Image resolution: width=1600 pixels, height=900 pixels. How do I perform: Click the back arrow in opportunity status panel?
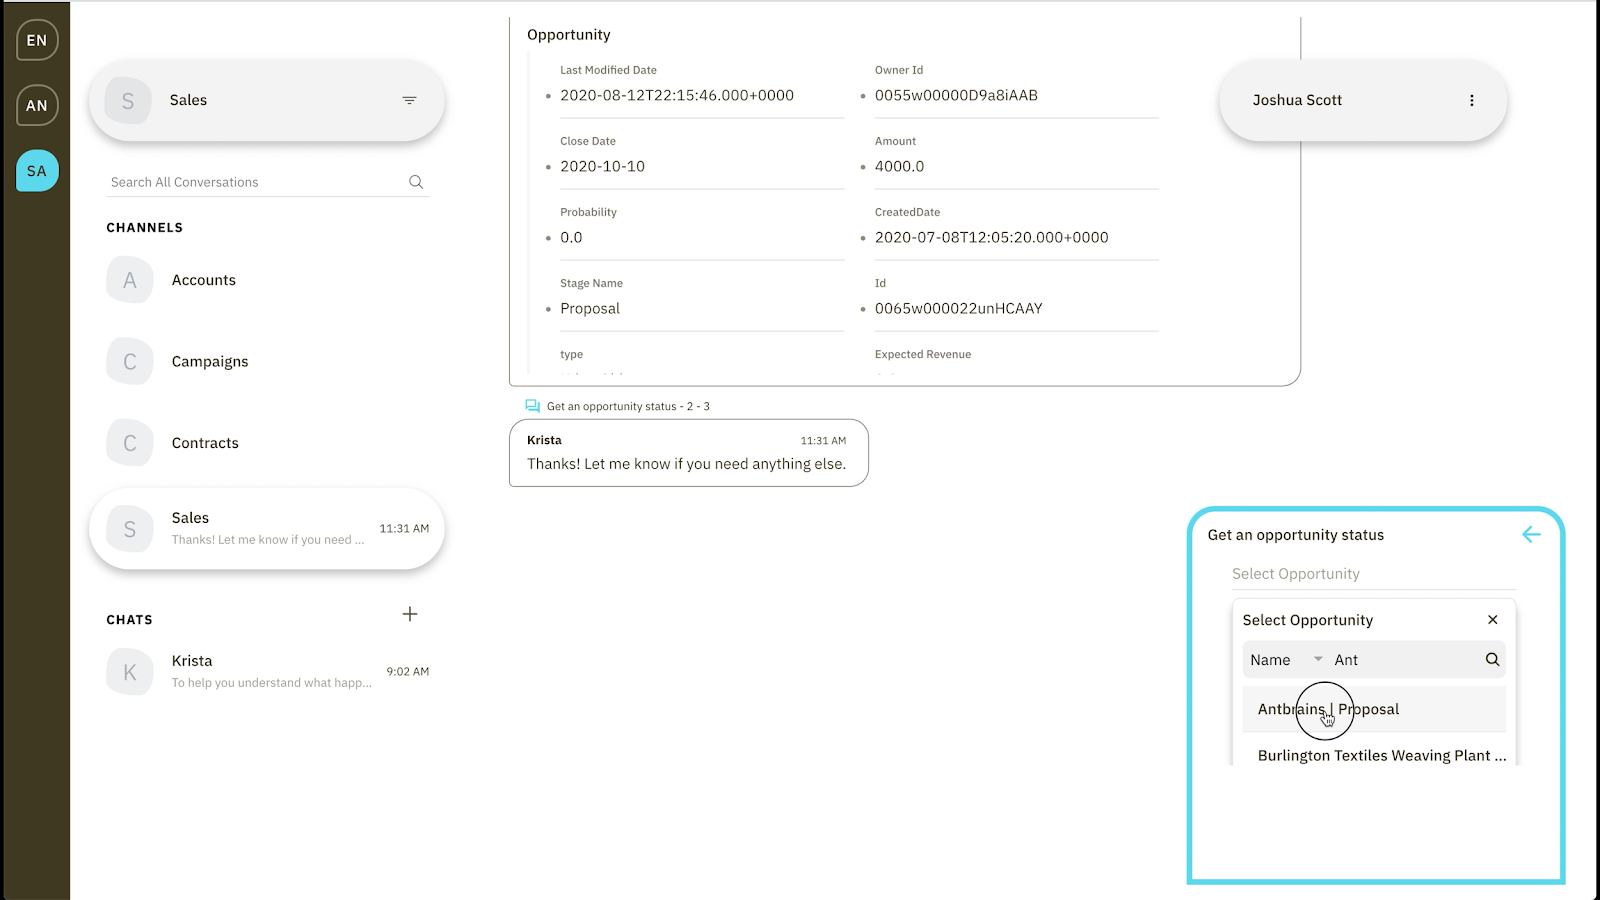click(x=1531, y=535)
